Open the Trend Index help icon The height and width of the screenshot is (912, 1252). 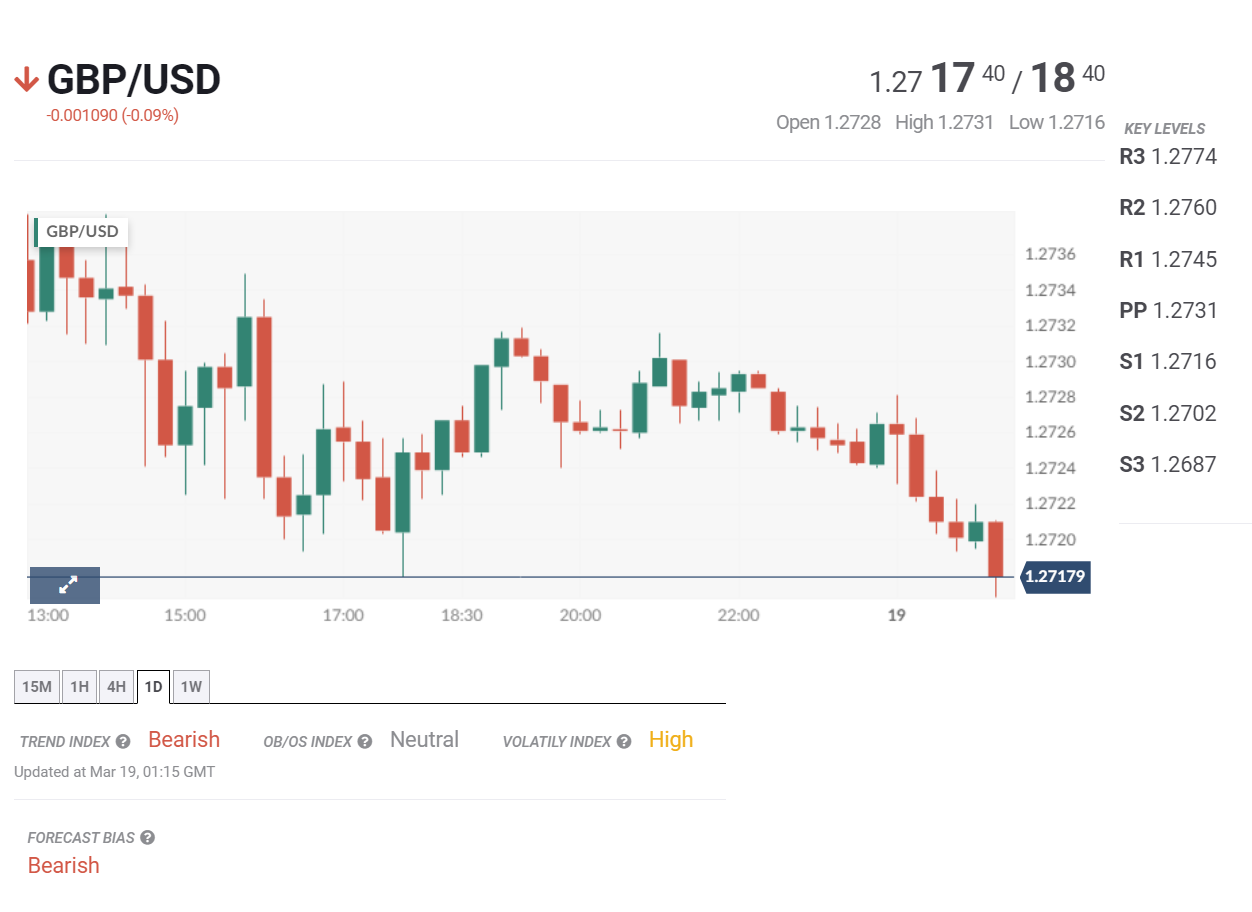(121, 742)
